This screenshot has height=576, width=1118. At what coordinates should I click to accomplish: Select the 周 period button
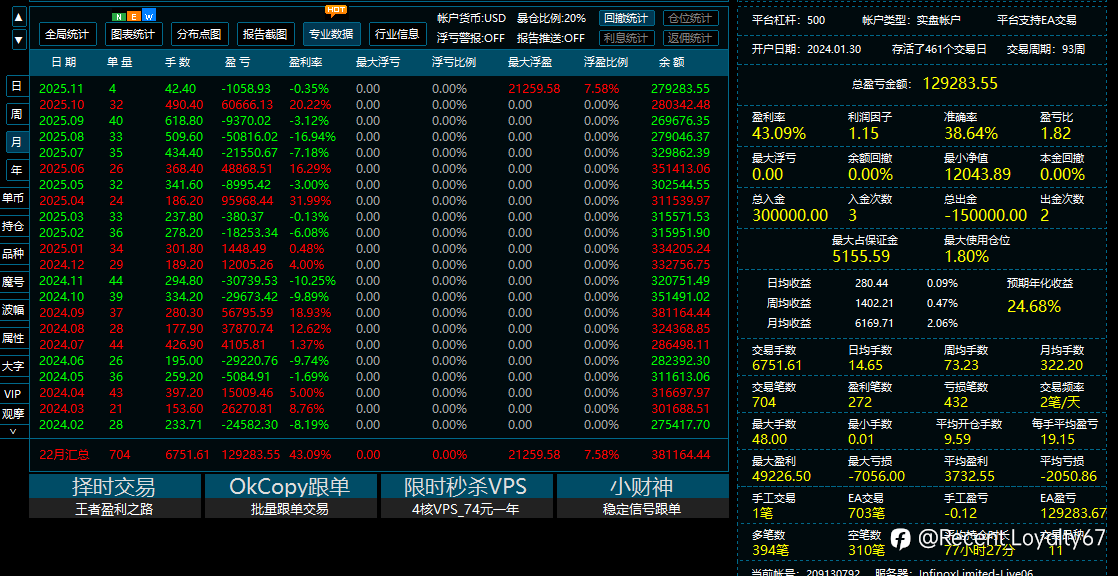(x=17, y=114)
